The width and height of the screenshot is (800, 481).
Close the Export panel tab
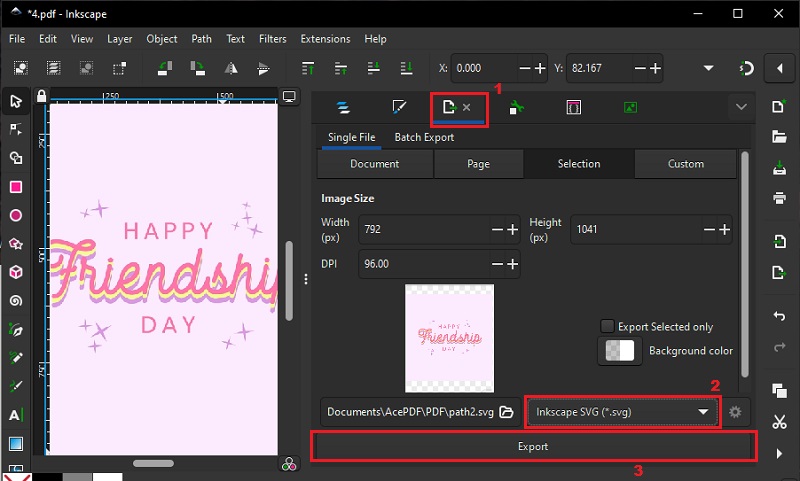[466, 107]
